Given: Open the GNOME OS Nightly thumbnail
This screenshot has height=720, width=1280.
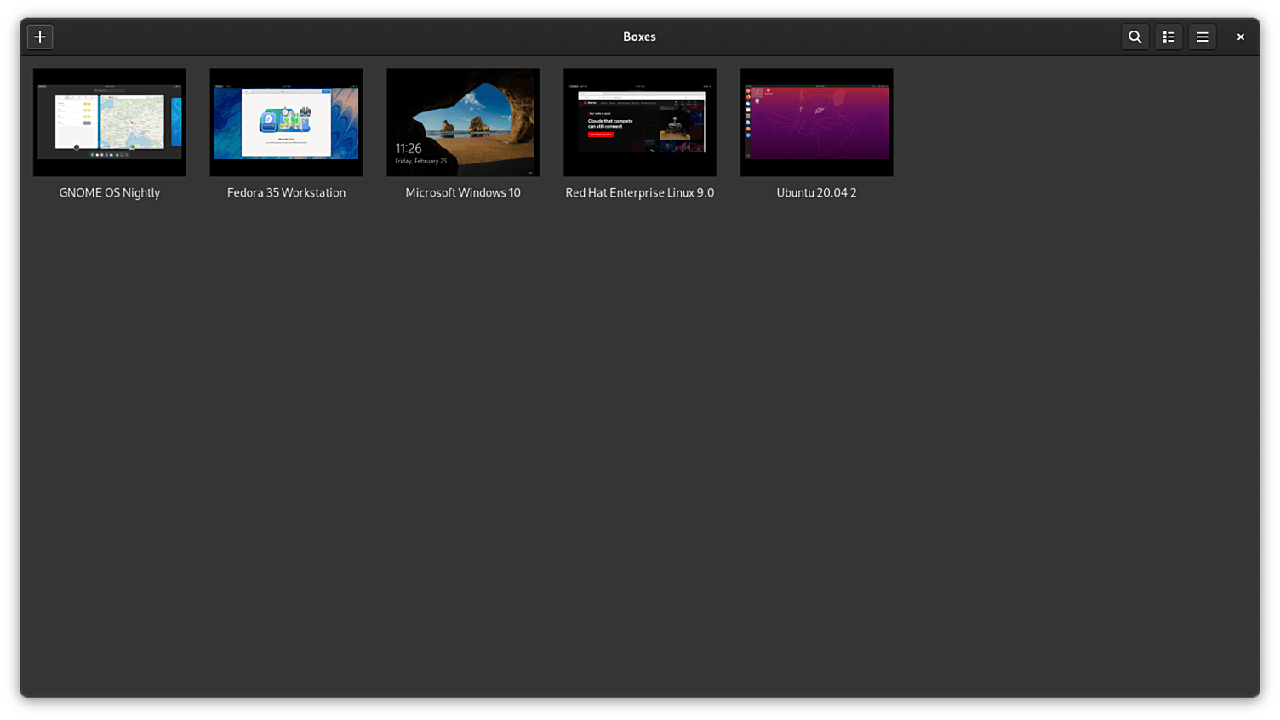Looking at the screenshot, I should click(110, 122).
